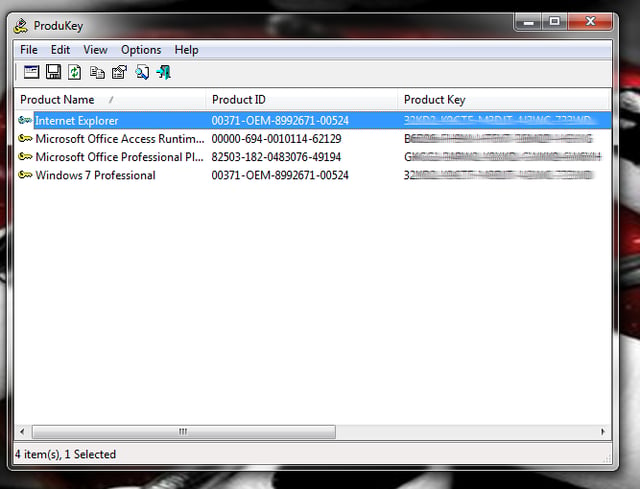Click the key icon beside Internet Explorer
The image size is (640, 489).
25,120
